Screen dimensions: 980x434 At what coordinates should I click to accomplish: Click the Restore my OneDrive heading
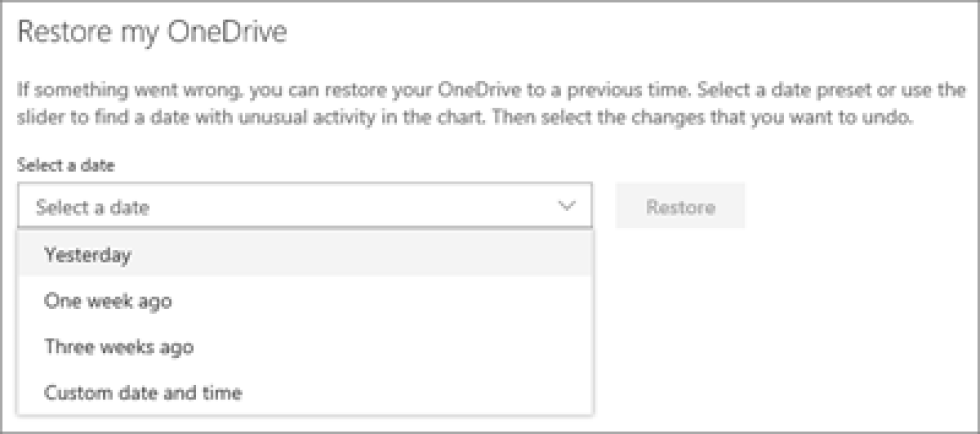[153, 33]
